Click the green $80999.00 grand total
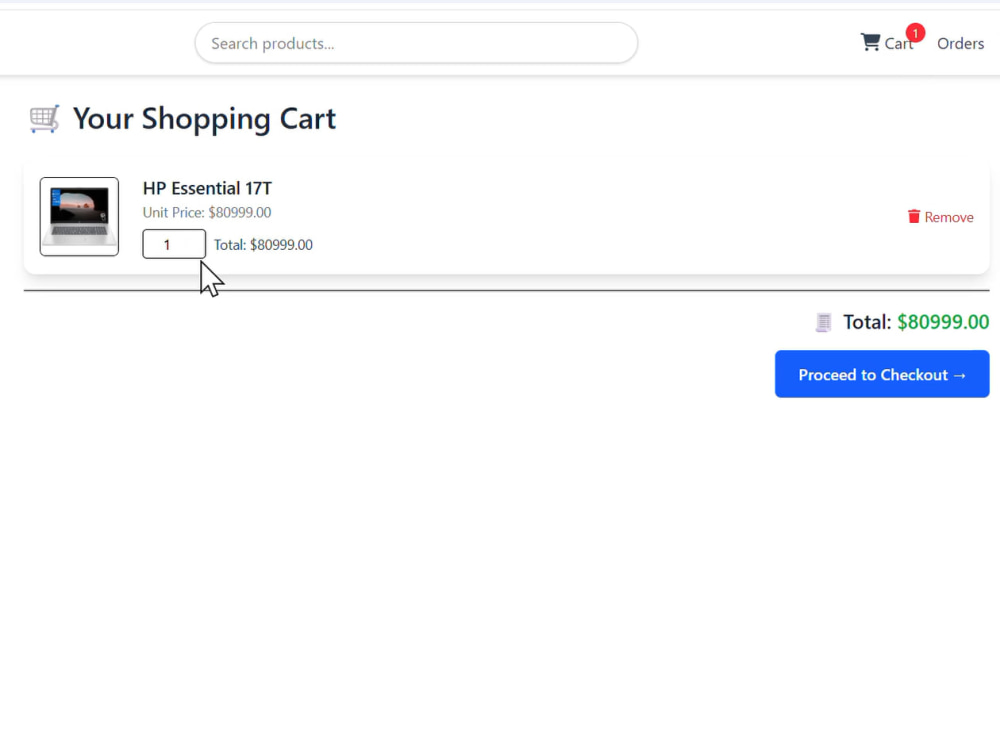Viewport: 1000px width, 750px height. click(x=943, y=322)
